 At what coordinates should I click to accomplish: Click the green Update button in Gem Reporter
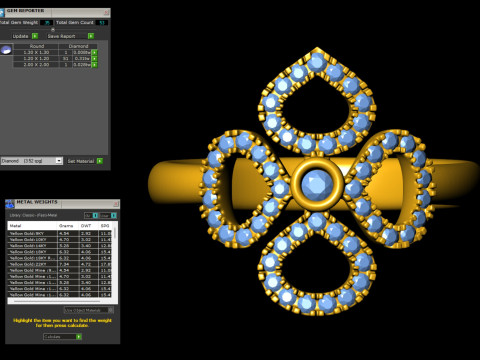pyautogui.click(x=35, y=36)
